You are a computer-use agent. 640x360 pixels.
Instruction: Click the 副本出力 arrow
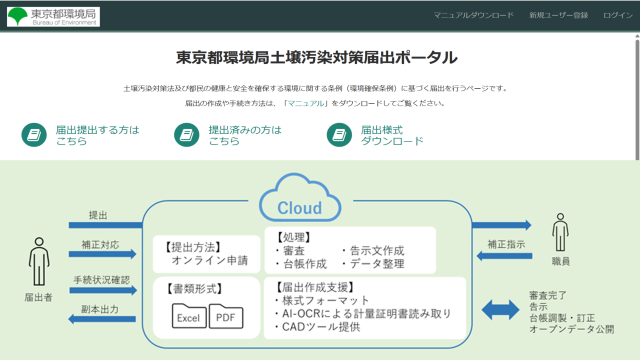[102, 319]
